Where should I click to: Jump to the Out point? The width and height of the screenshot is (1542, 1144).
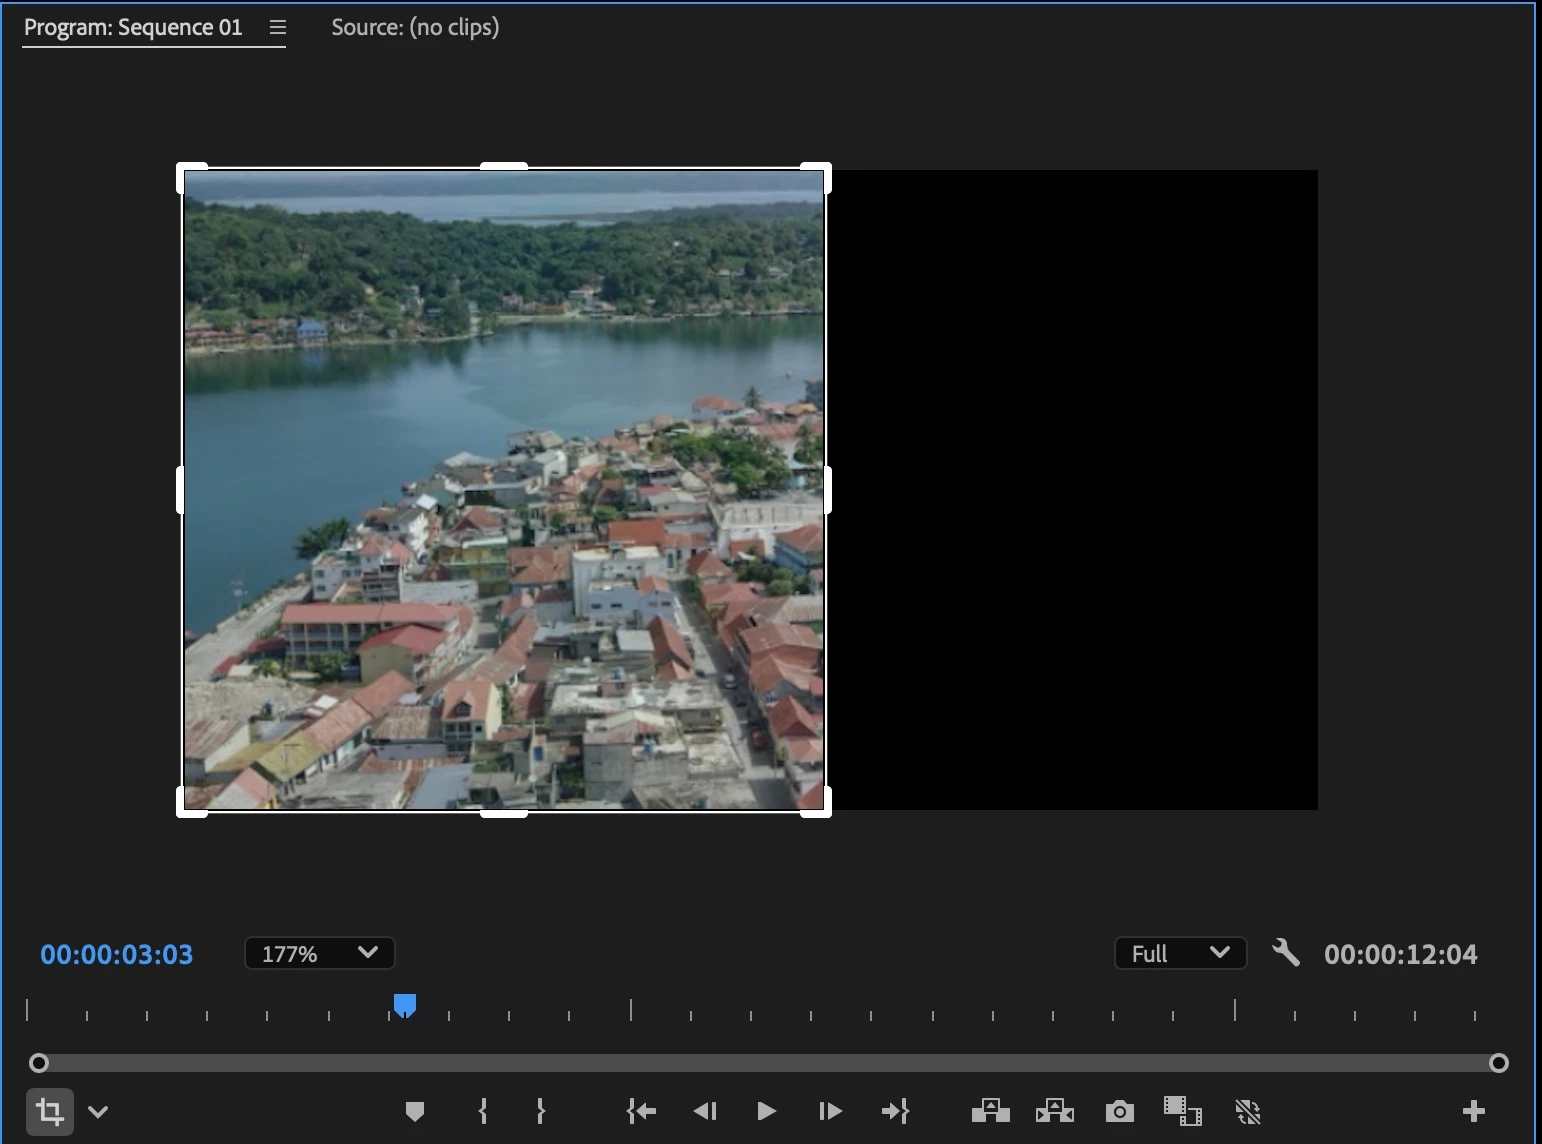[895, 1112]
